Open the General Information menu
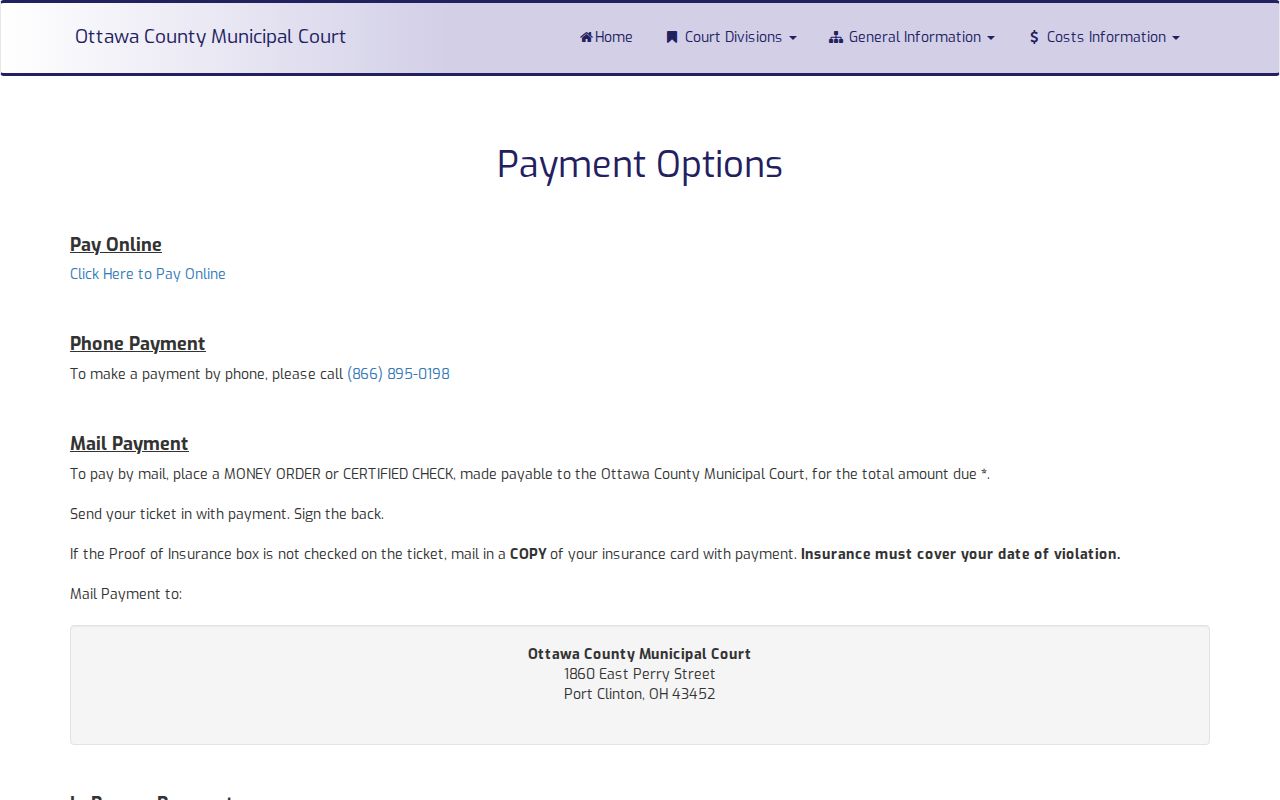This screenshot has height=800, width=1280. point(912,37)
